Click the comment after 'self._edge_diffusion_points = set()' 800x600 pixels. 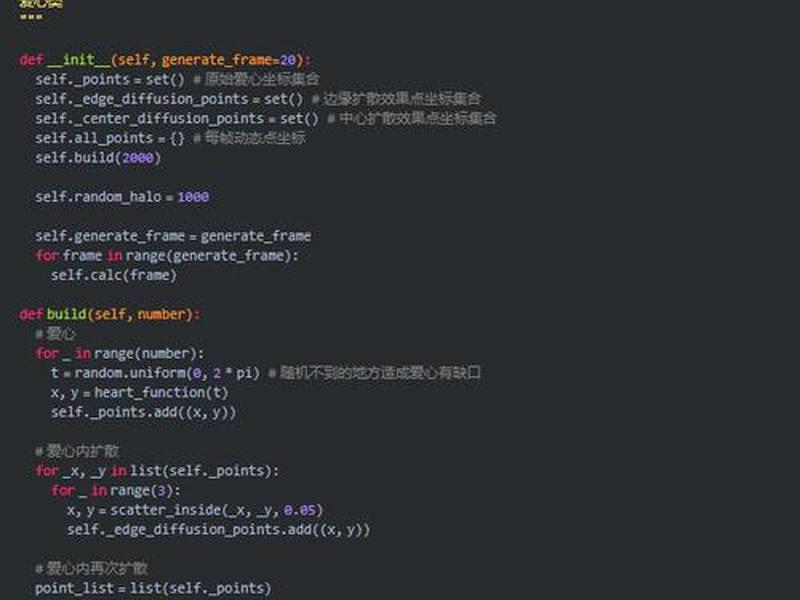pos(396,98)
